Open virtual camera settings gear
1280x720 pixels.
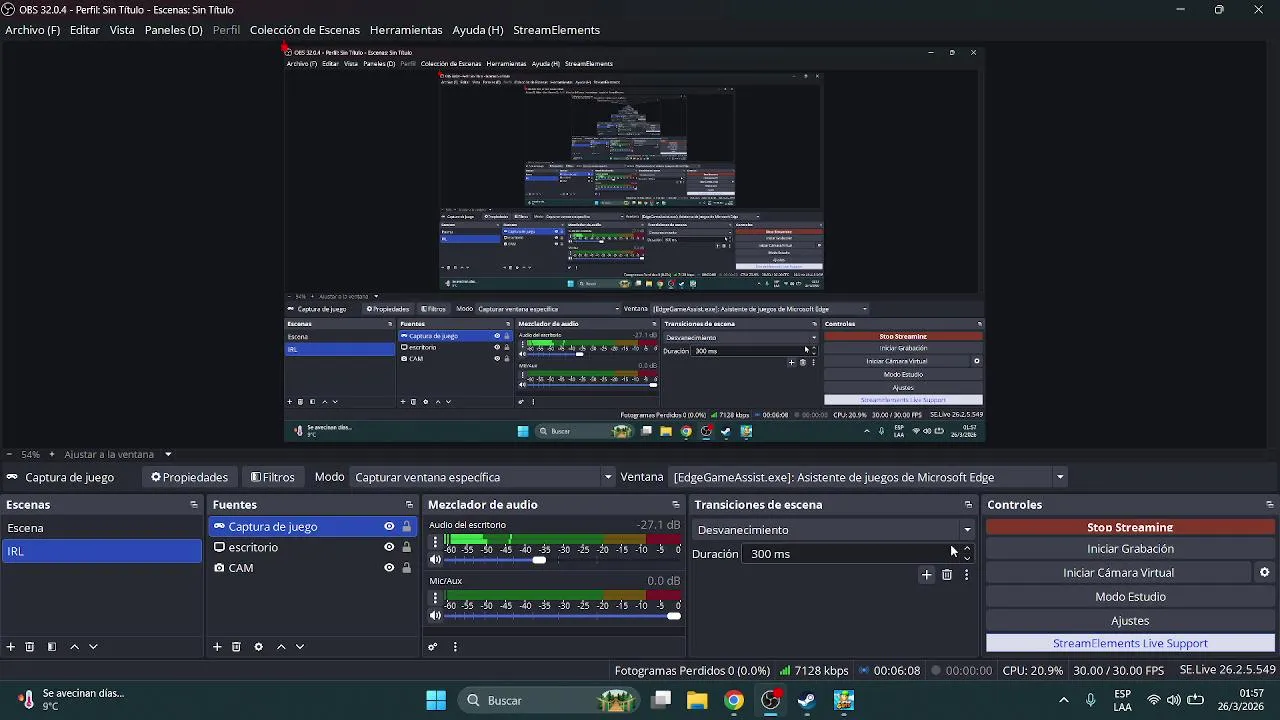(x=1264, y=573)
